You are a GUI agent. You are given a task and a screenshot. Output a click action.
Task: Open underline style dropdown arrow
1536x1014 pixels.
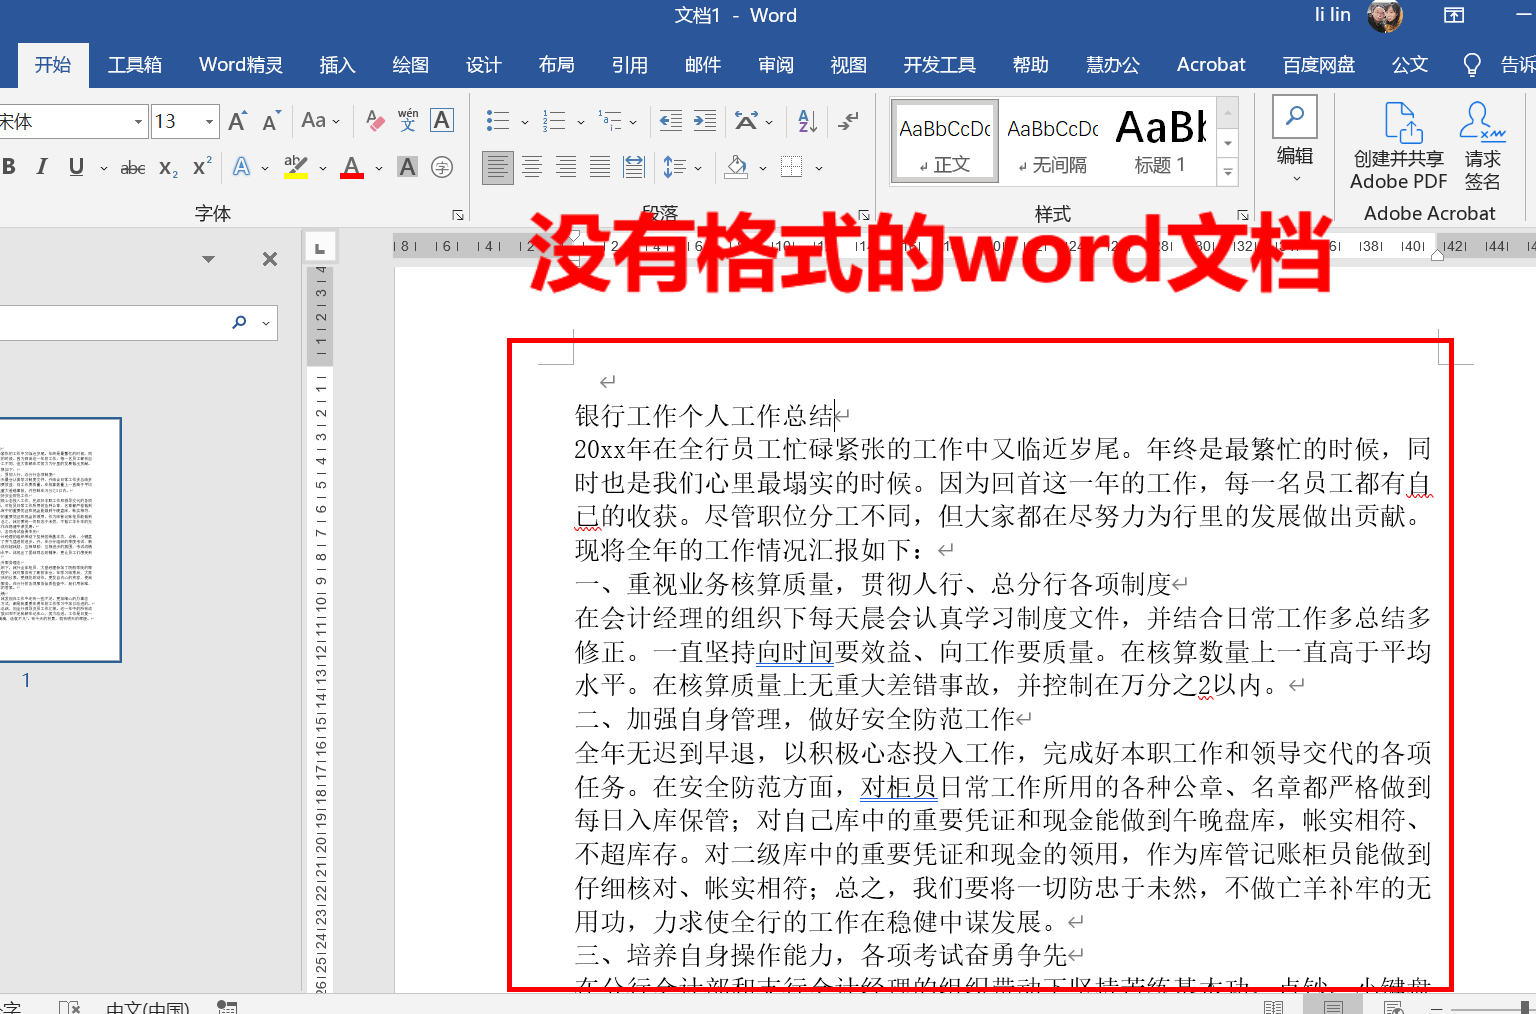[x=103, y=168]
